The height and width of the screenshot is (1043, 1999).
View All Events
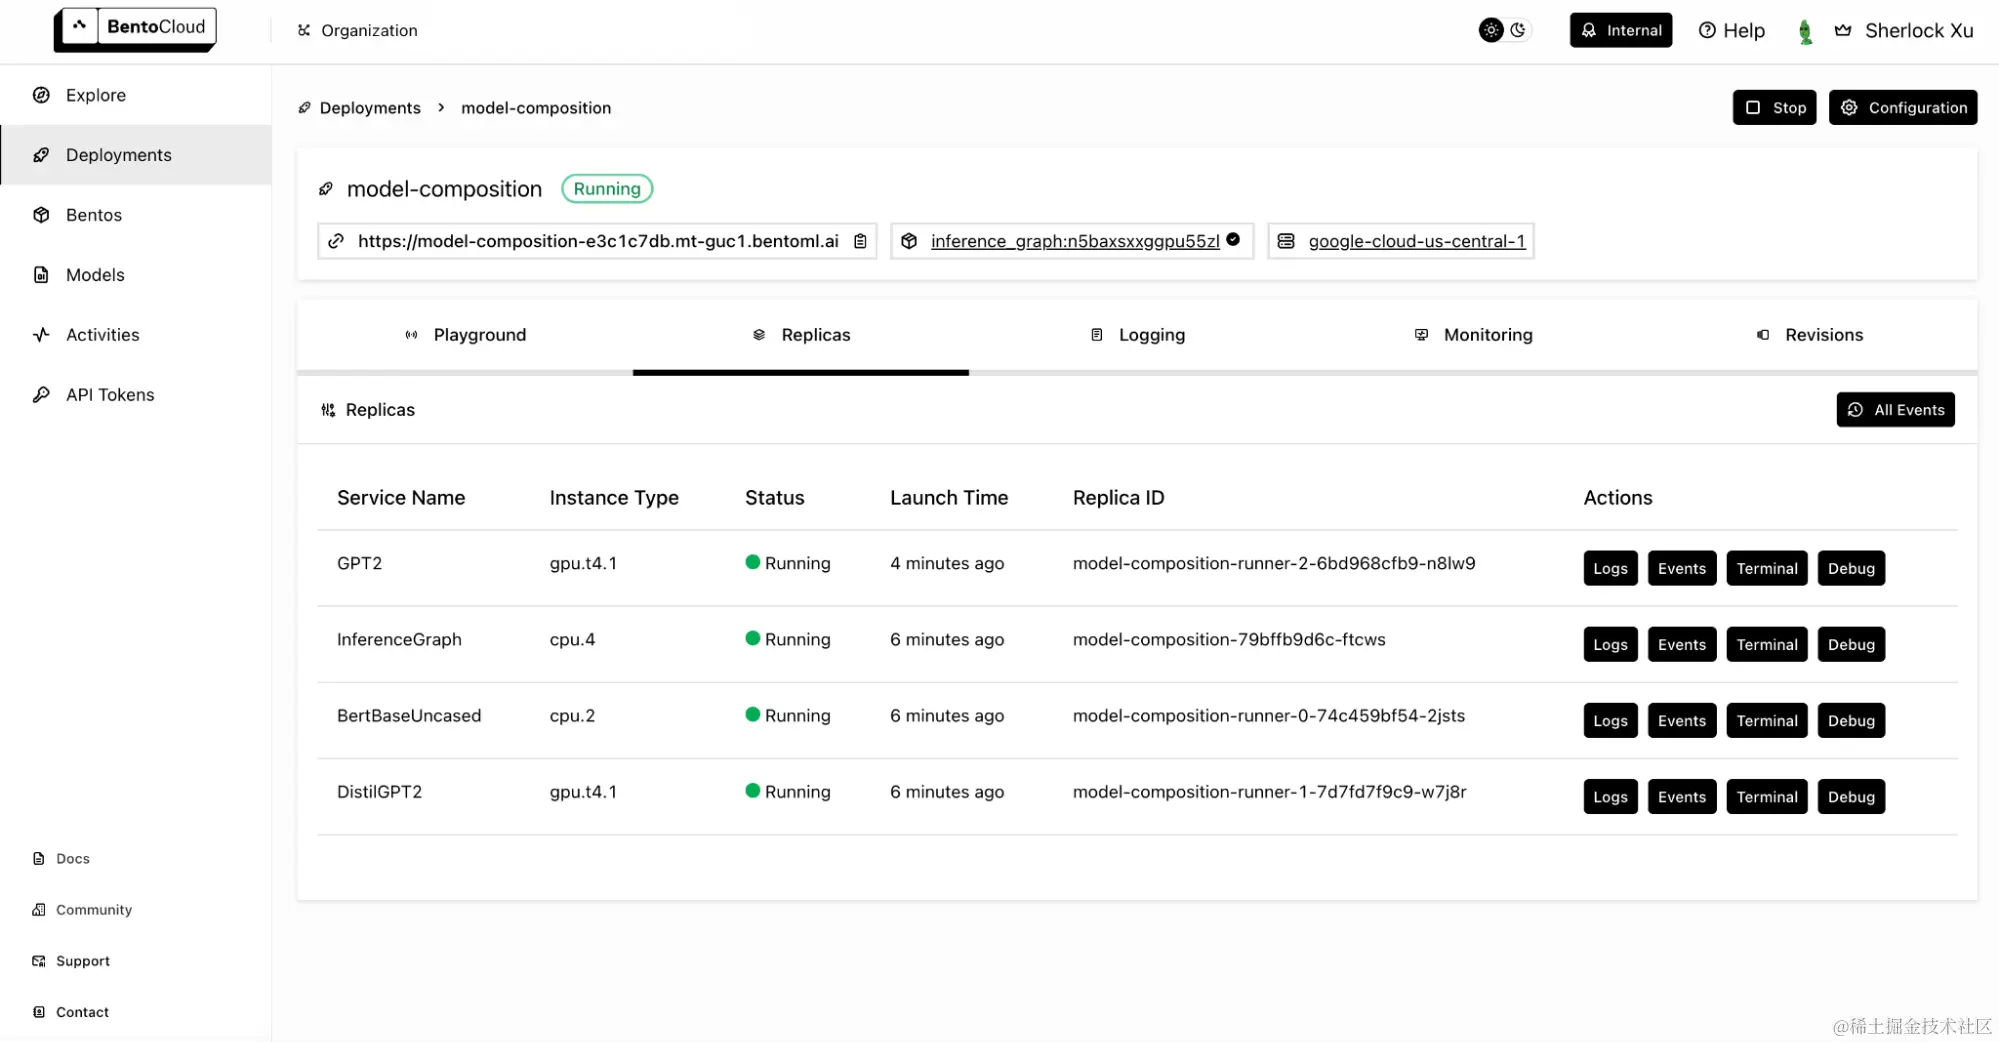click(x=1895, y=410)
